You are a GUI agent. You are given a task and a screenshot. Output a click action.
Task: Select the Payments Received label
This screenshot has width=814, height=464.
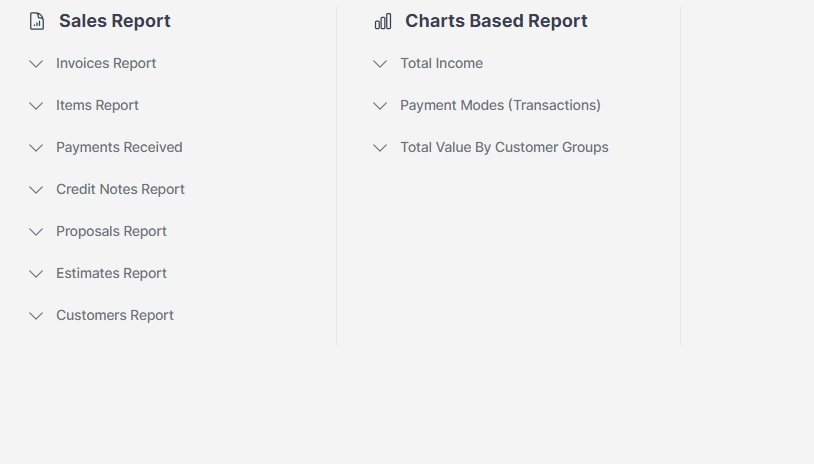[x=119, y=147]
